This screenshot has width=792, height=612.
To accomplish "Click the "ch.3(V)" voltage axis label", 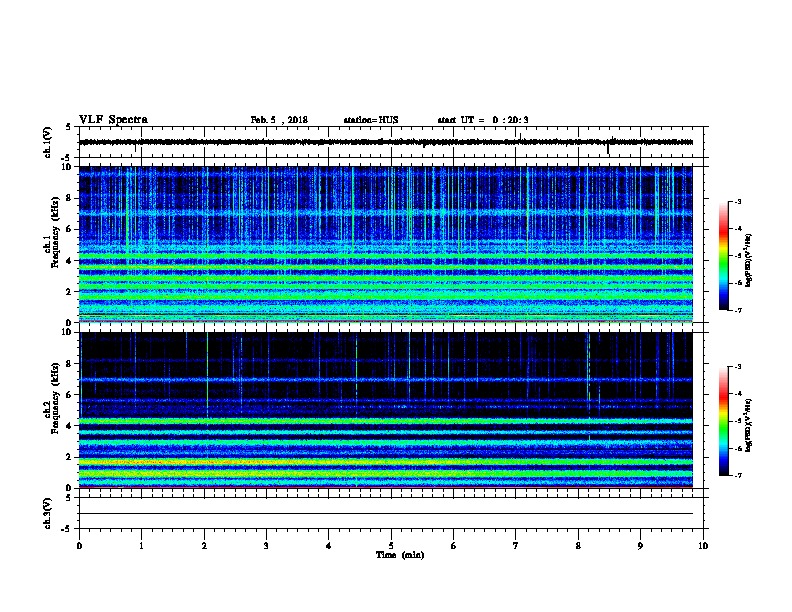I will [48, 513].
